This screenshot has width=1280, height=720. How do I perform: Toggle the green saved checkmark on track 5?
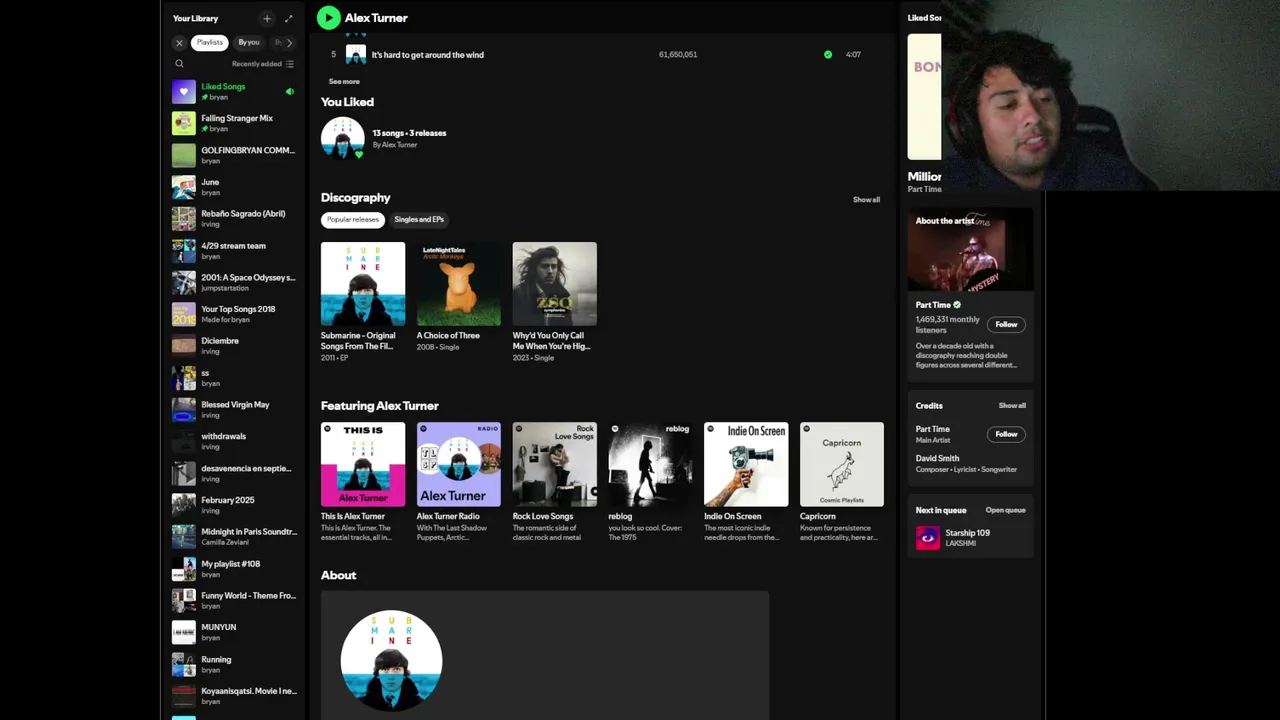pos(828,54)
